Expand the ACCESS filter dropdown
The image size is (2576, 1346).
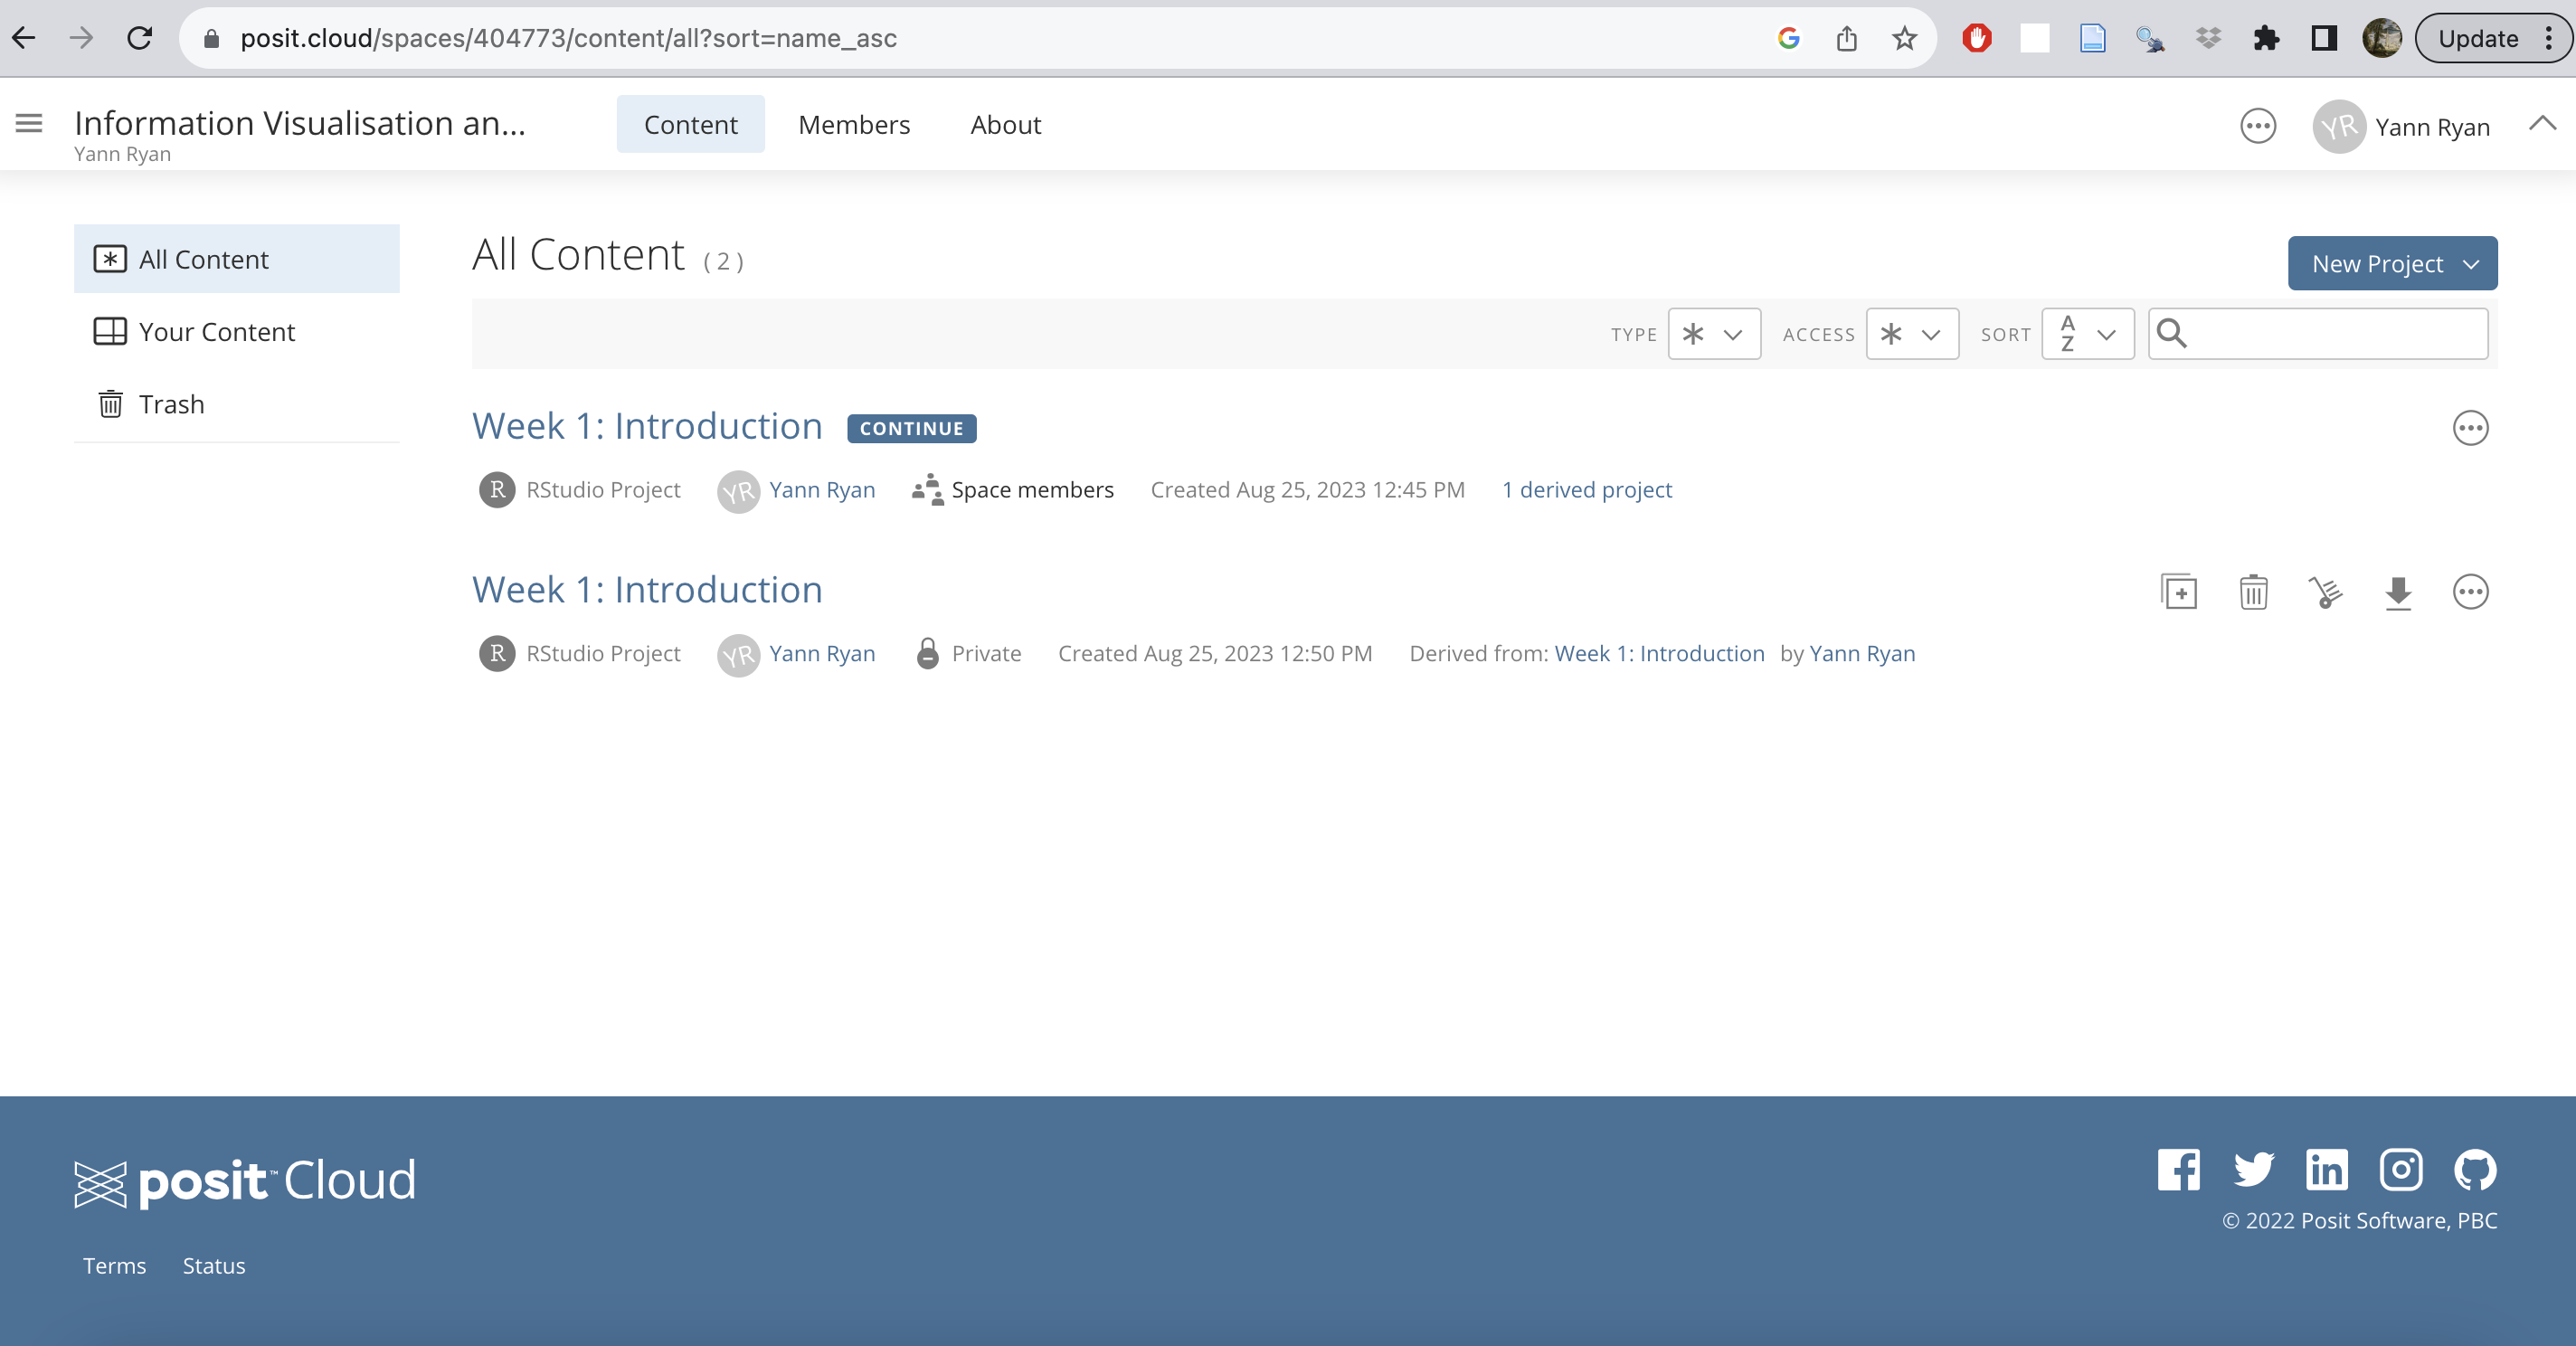point(1911,334)
